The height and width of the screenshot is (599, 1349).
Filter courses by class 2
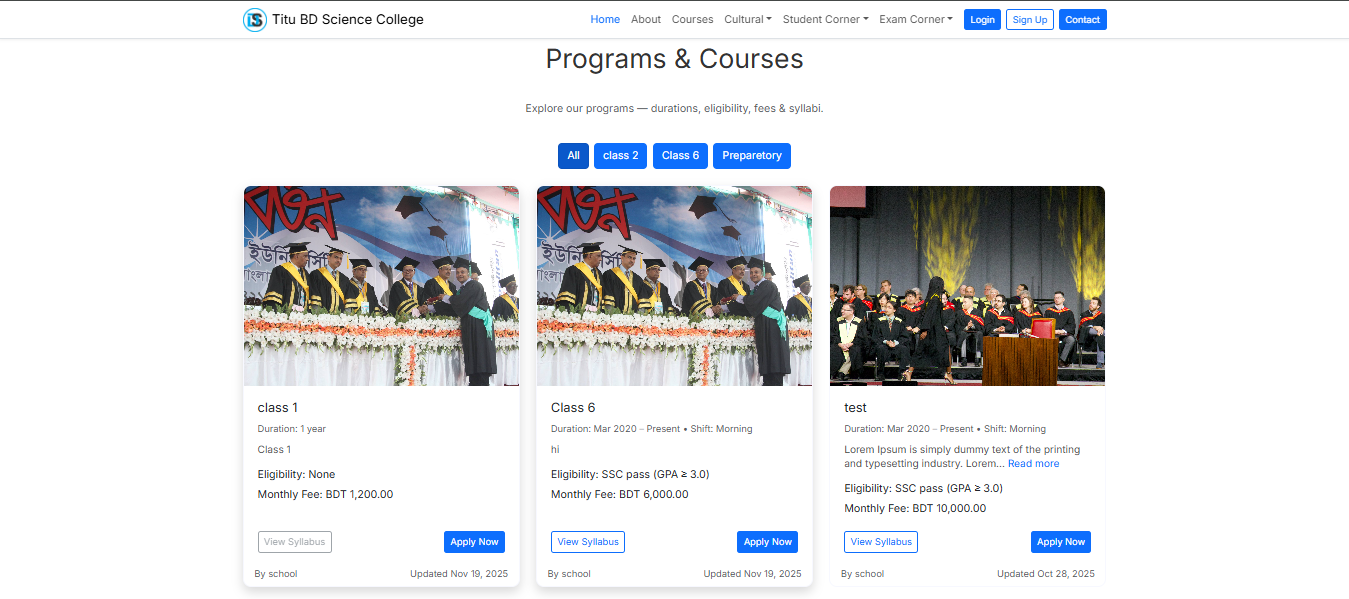click(x=621, y=156)
